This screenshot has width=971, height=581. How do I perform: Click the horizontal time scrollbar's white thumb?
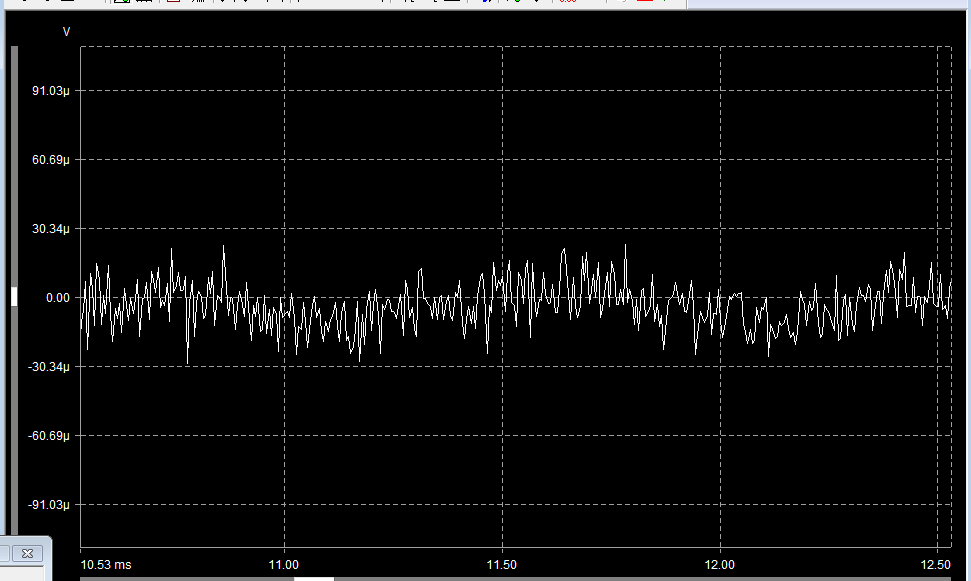313,579
